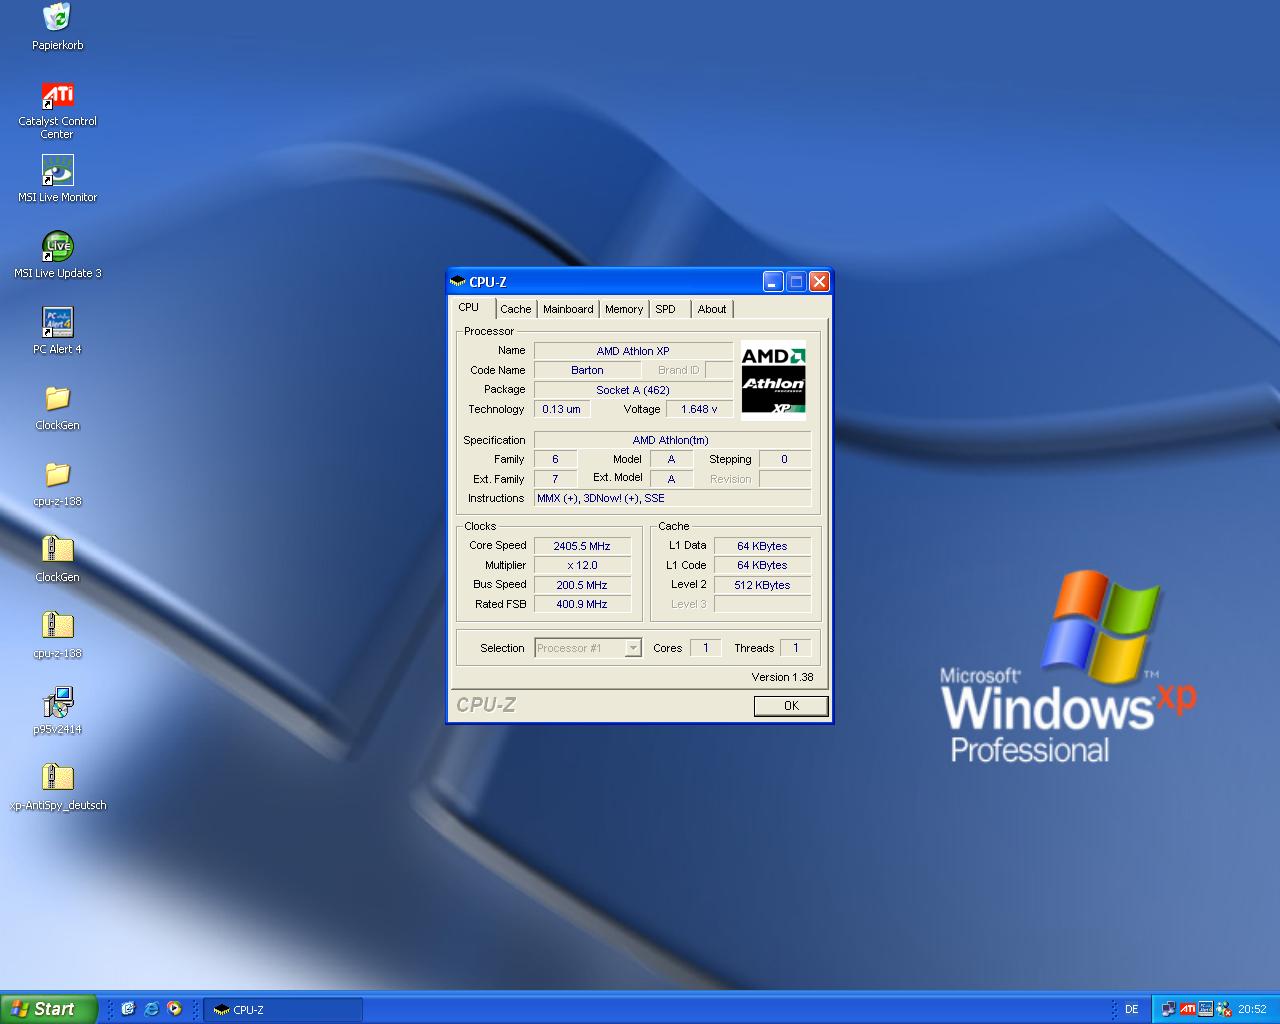
Task: Click the CPU-Z taskbar button
Action: [x=283, y=1010]
